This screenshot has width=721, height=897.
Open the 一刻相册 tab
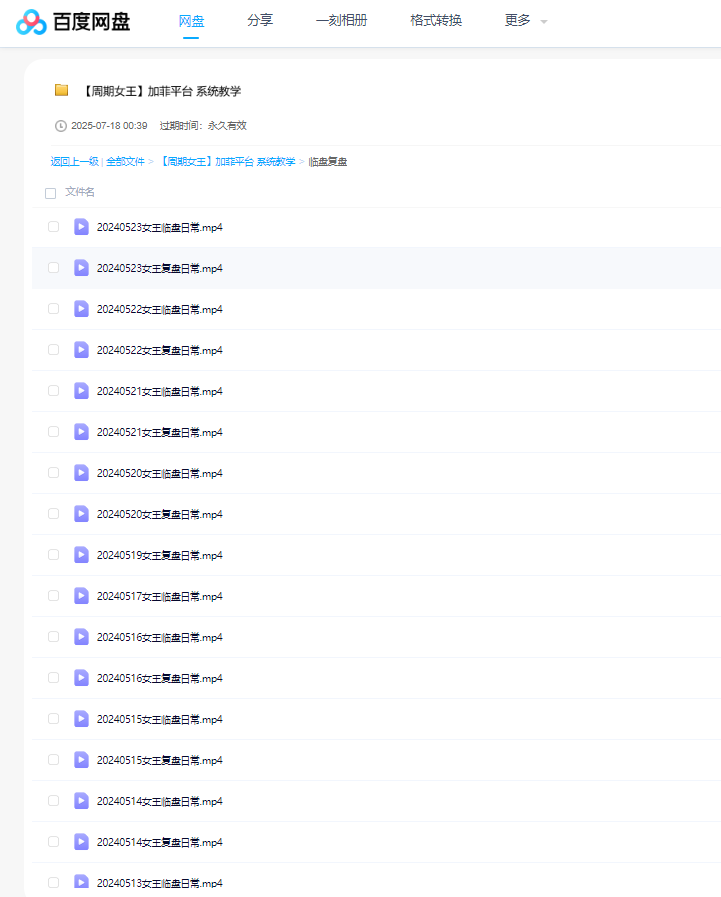click(341, 20)
